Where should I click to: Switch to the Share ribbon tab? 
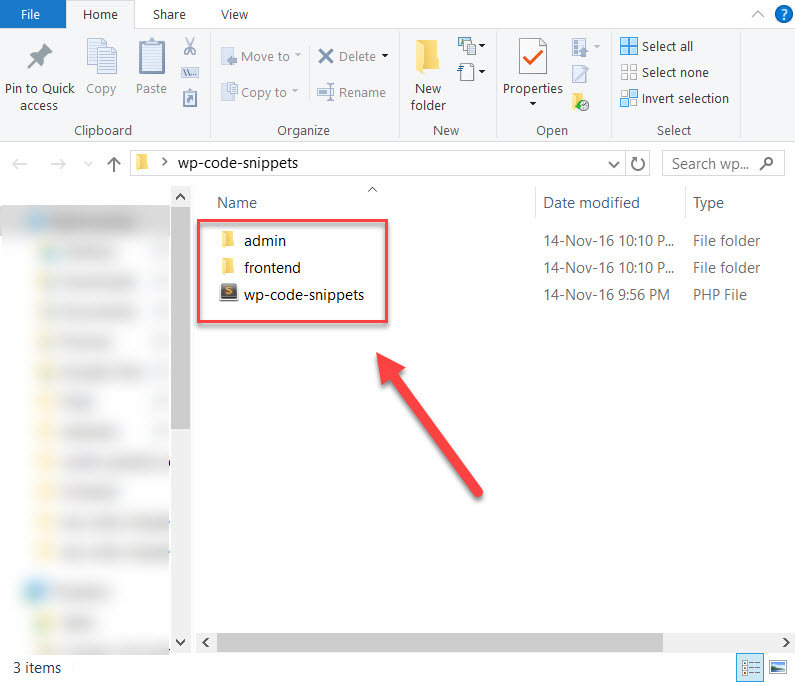pyautogui.click(x=169, y=14)
